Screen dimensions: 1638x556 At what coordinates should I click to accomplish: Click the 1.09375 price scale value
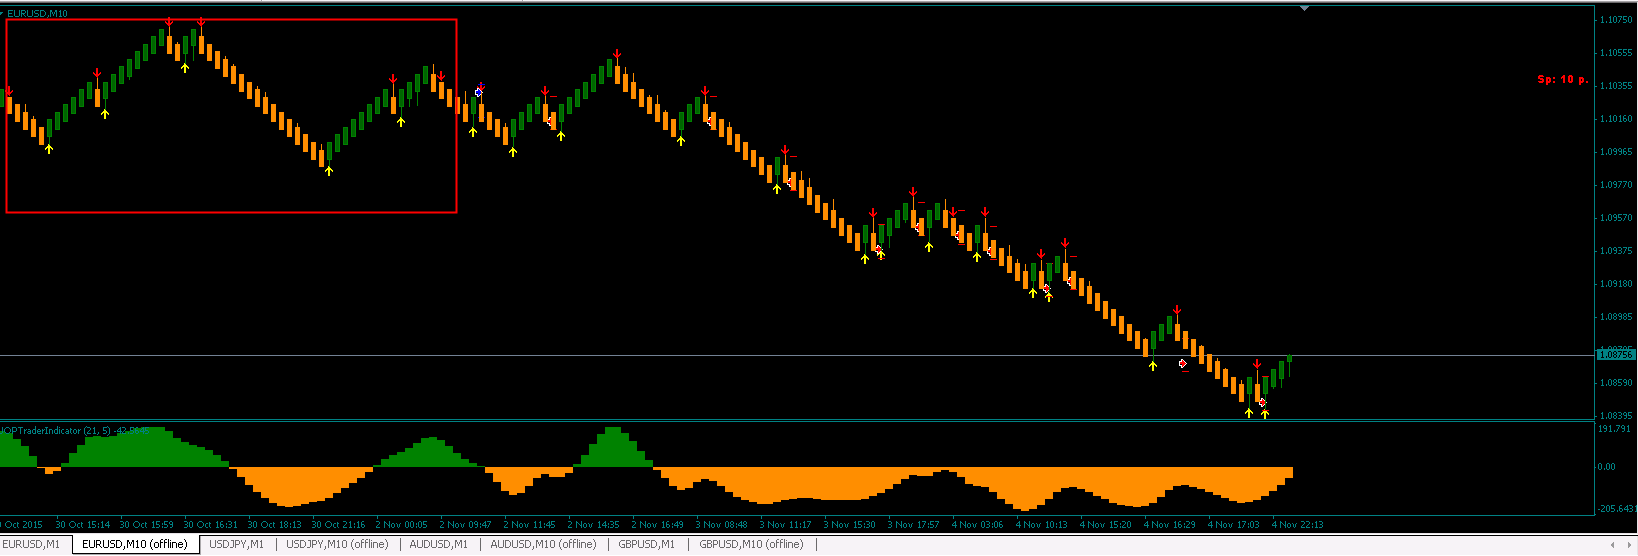coord(1616,251)
